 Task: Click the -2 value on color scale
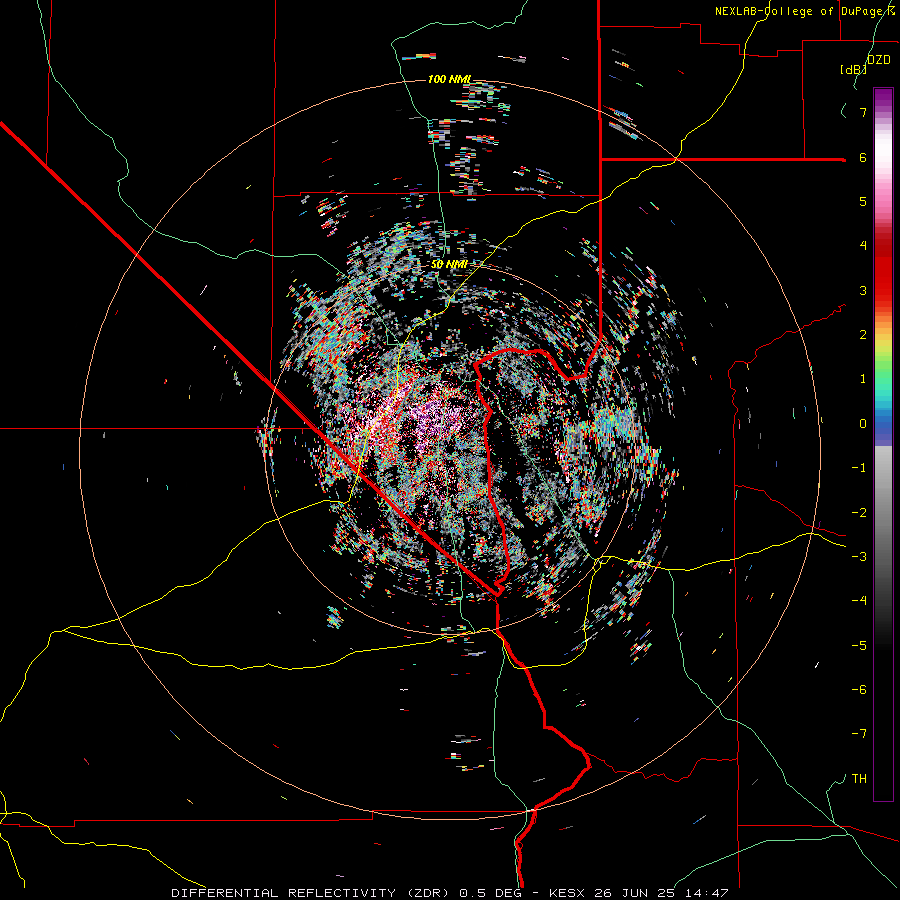(859, 513)
